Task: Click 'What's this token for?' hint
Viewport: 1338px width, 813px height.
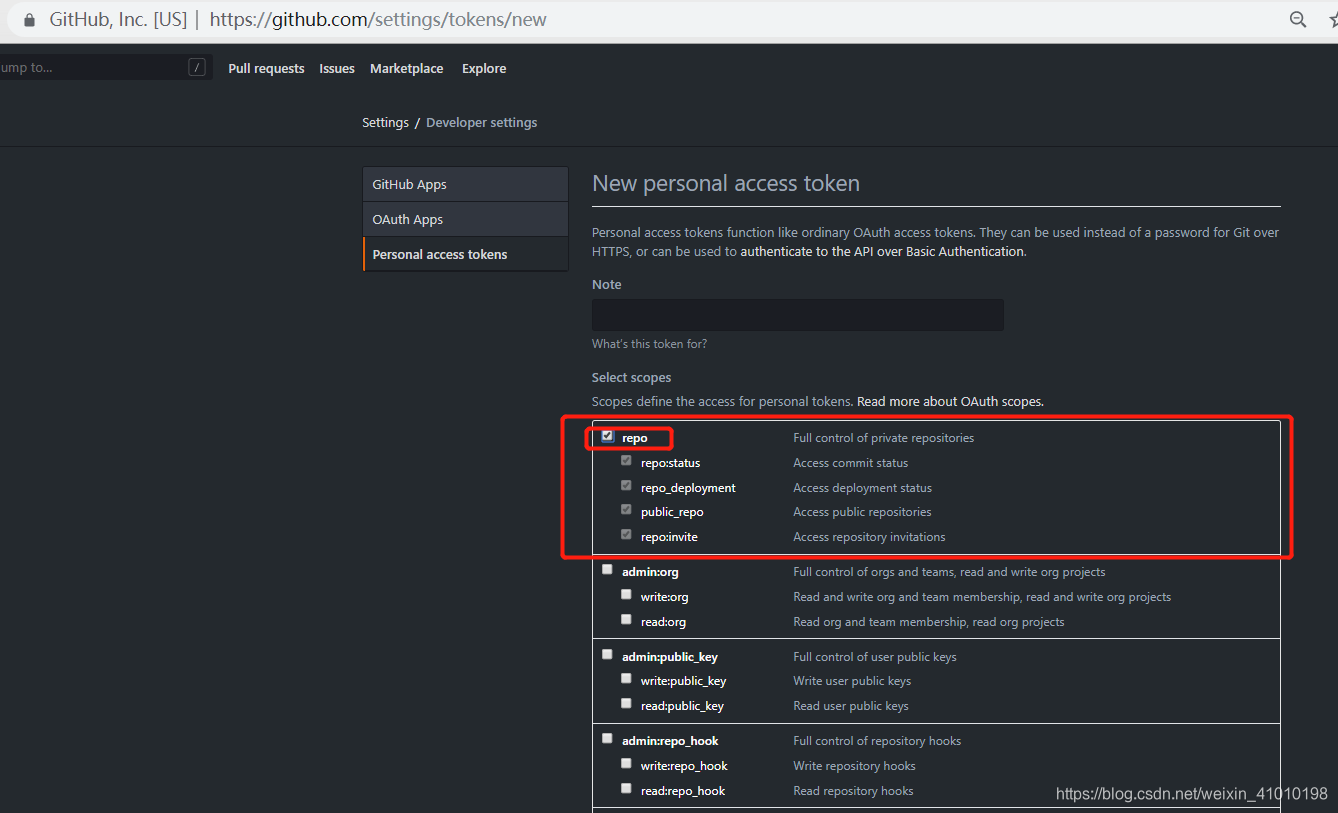Action: 649,344
